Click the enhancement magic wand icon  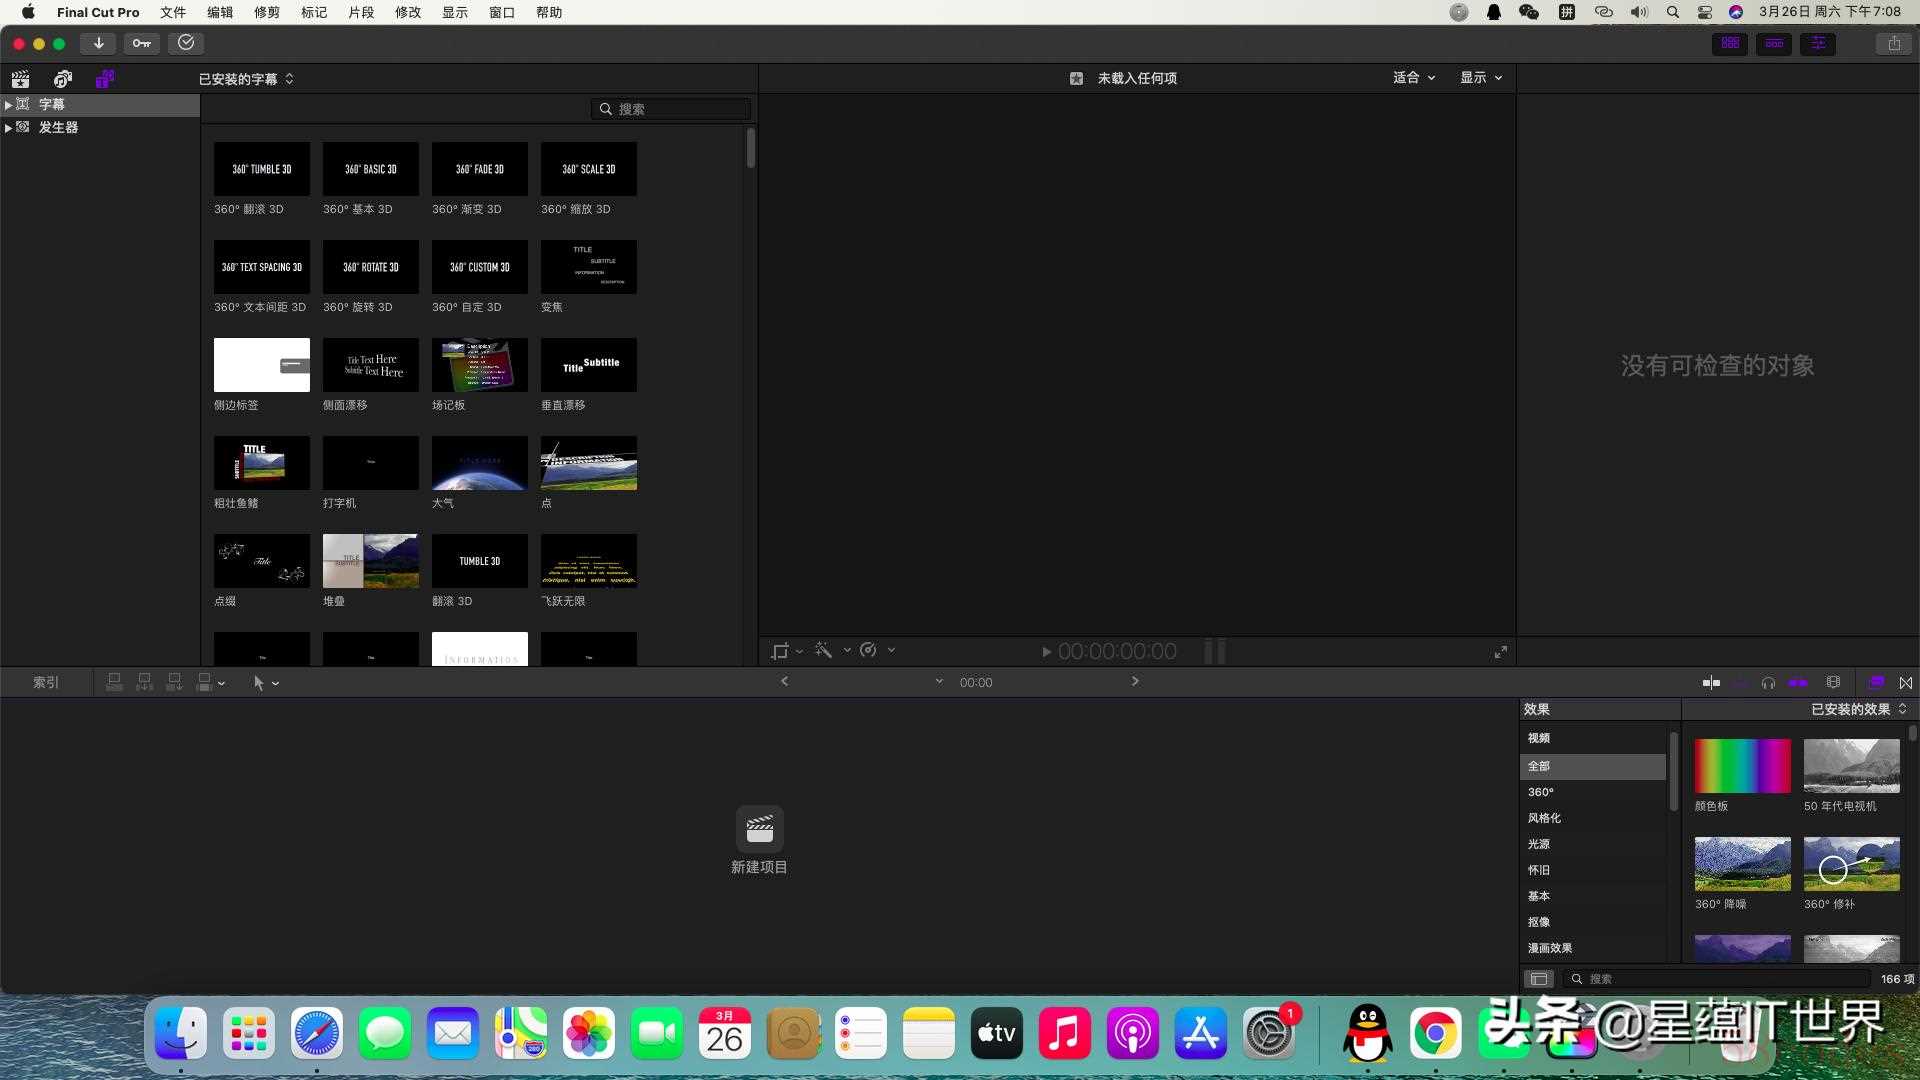tap(823, 651)
